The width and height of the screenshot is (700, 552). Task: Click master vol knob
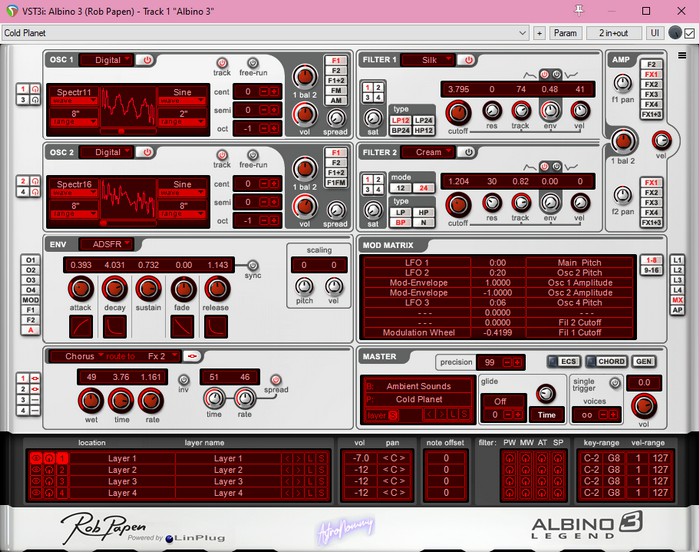point(644,406)
